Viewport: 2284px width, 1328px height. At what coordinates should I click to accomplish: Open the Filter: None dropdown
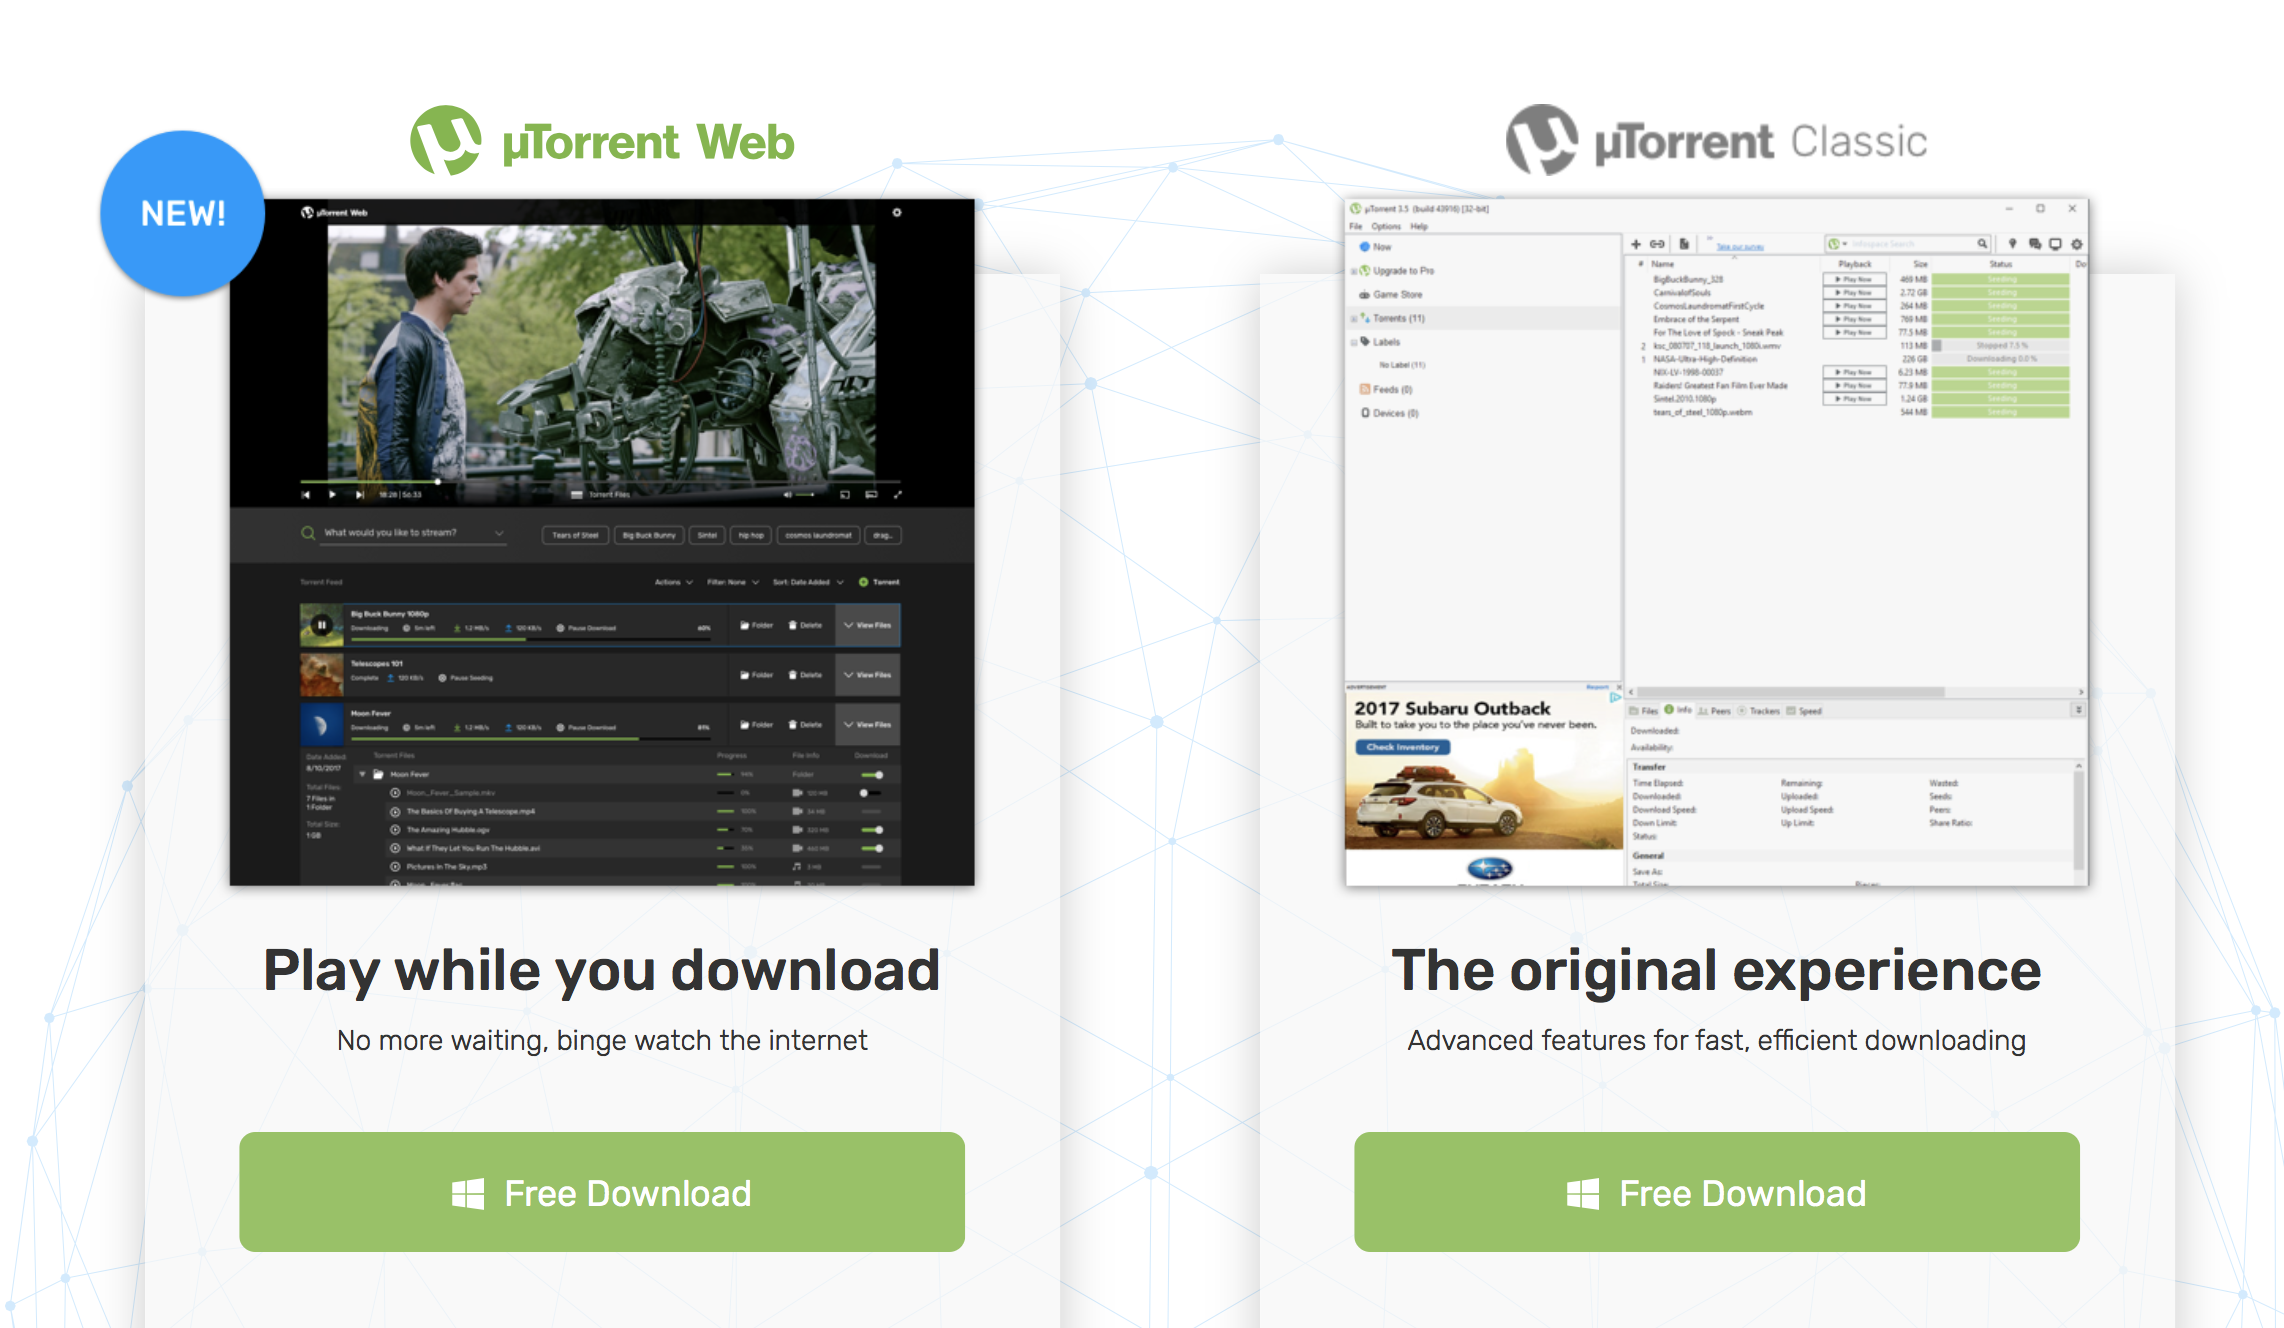point(733,582)
